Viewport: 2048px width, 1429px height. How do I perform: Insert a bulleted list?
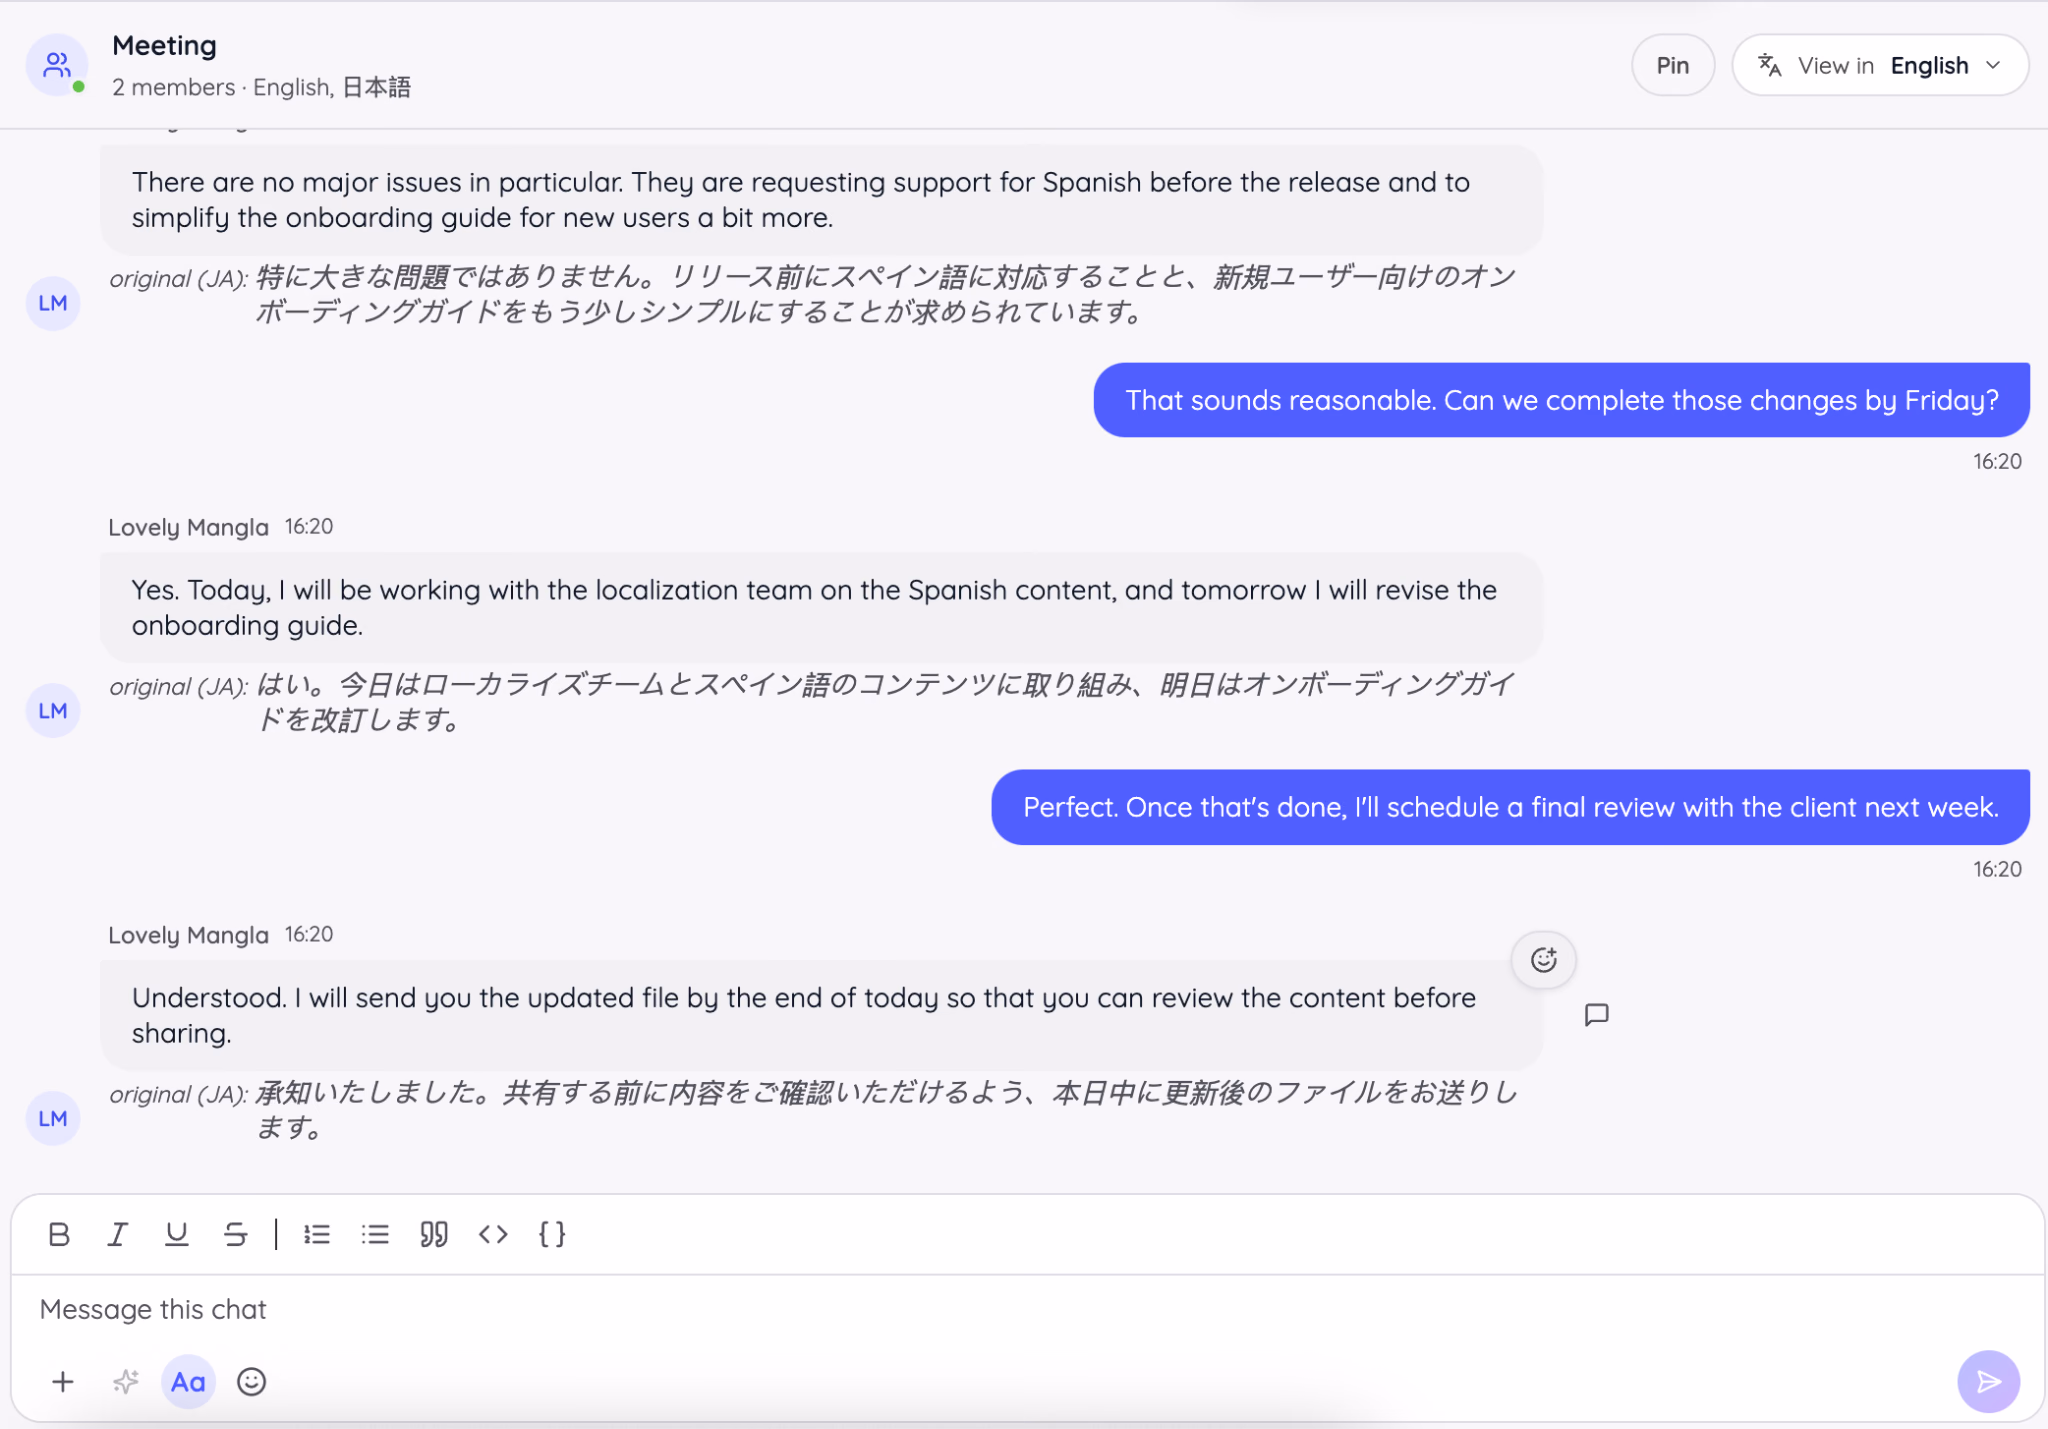point(375,1234)
